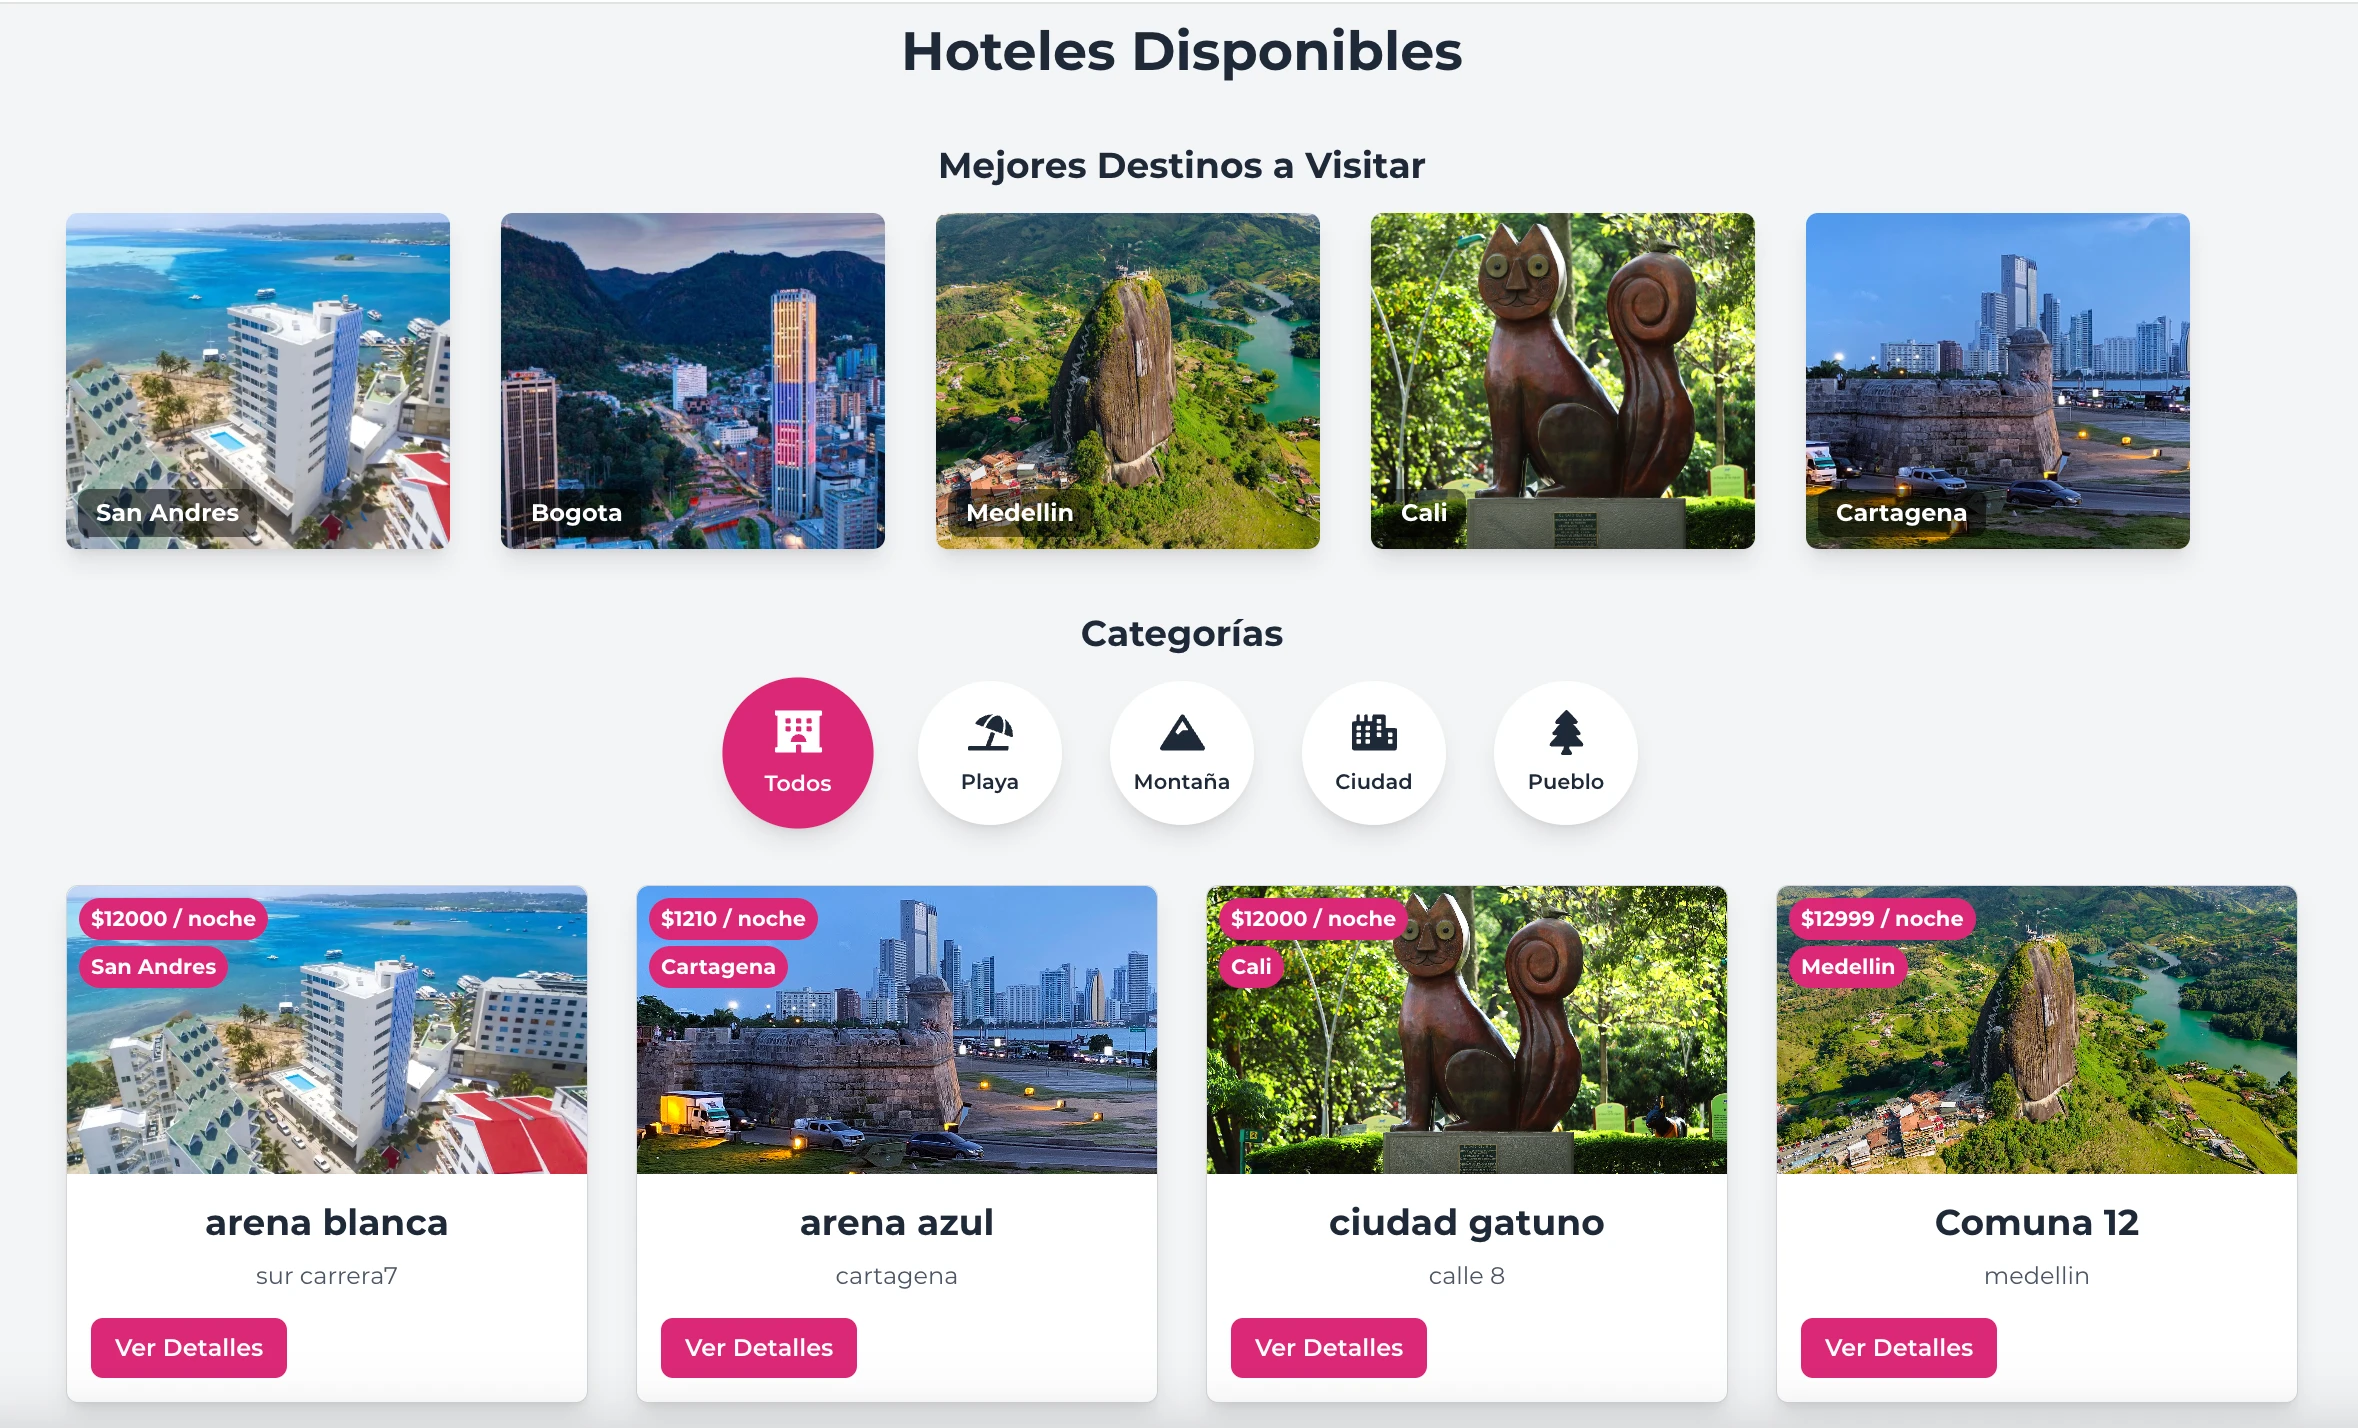Select the Todos hotel building icon
The image size is (2358, 1428).
pos(798,732)
